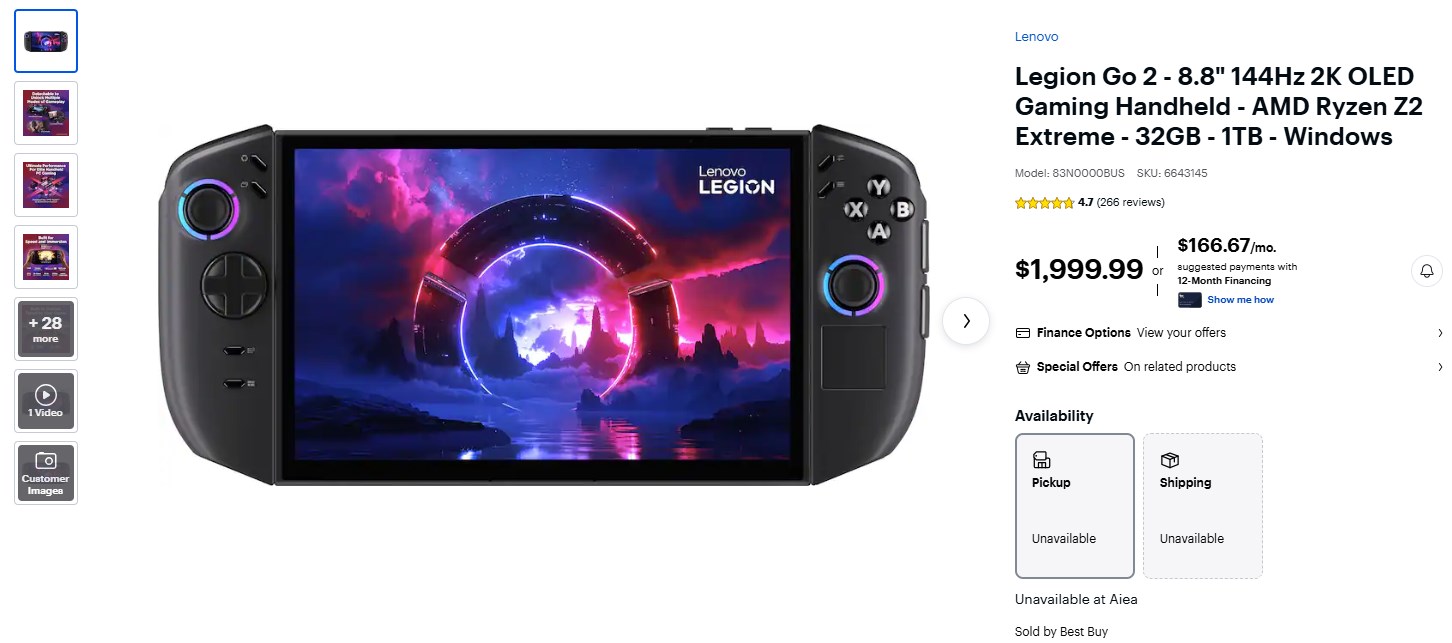Expand Finance Options chevron arrow
This screenshot has height=643, width=1452.
coord(1440,333)
